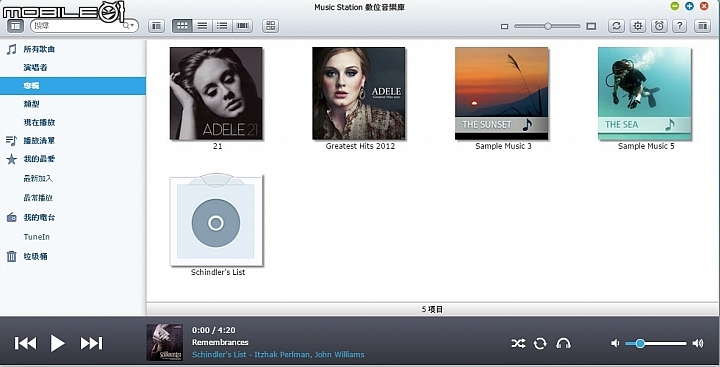Open the Schindler's List artist link in player
Screen dimensions: 720x367
point(278,355)
